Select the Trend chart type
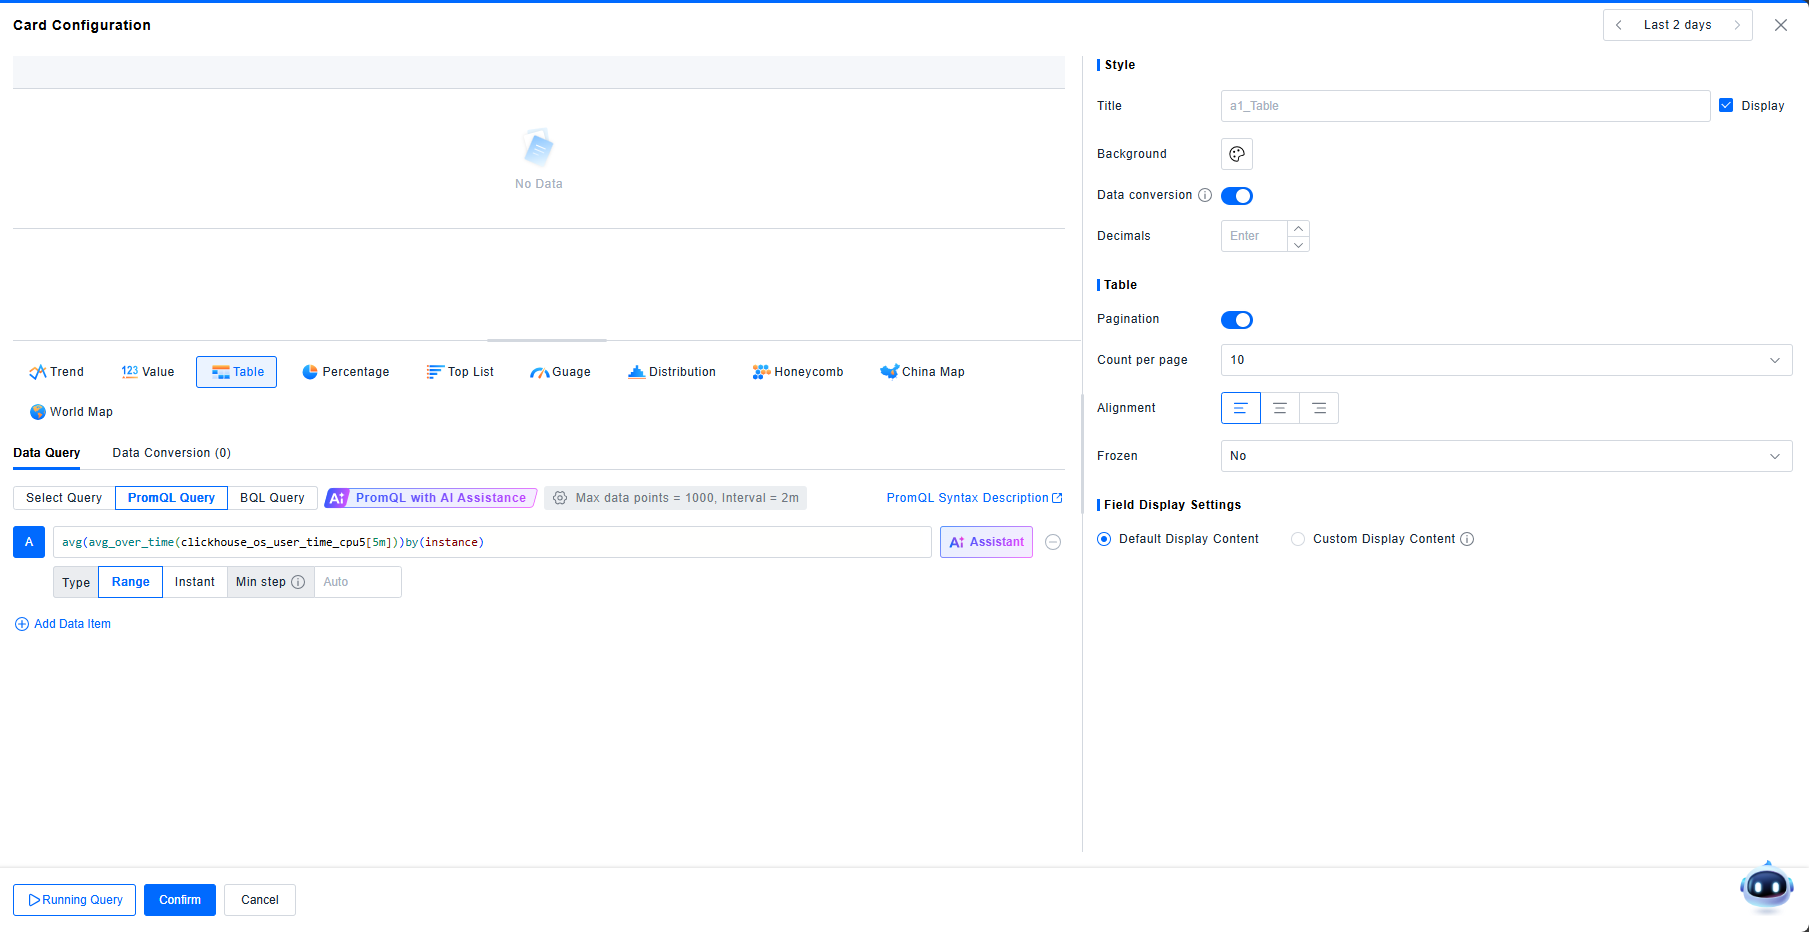This screenshot has width=1809, height=932. (57, 372)
